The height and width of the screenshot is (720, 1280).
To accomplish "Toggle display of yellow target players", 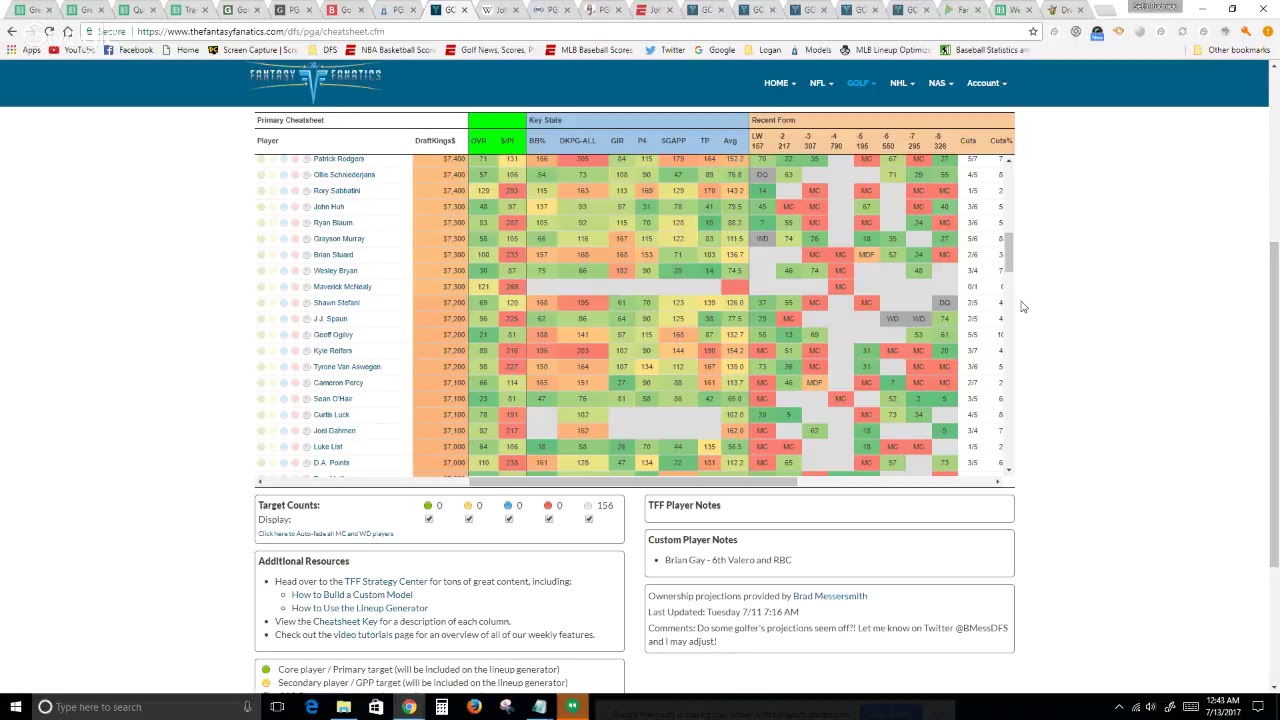I will [x=469, y=519].
